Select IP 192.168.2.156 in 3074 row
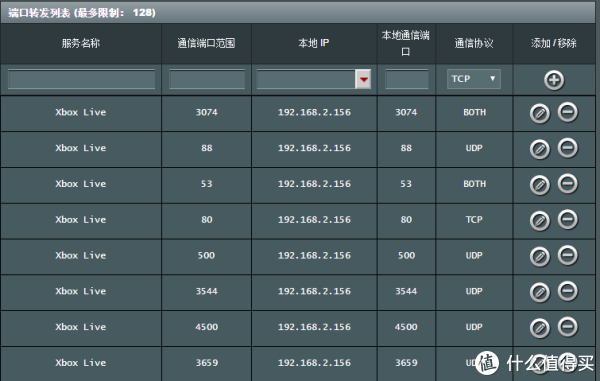Screen dimensions: 600x381 click(314, 112)
